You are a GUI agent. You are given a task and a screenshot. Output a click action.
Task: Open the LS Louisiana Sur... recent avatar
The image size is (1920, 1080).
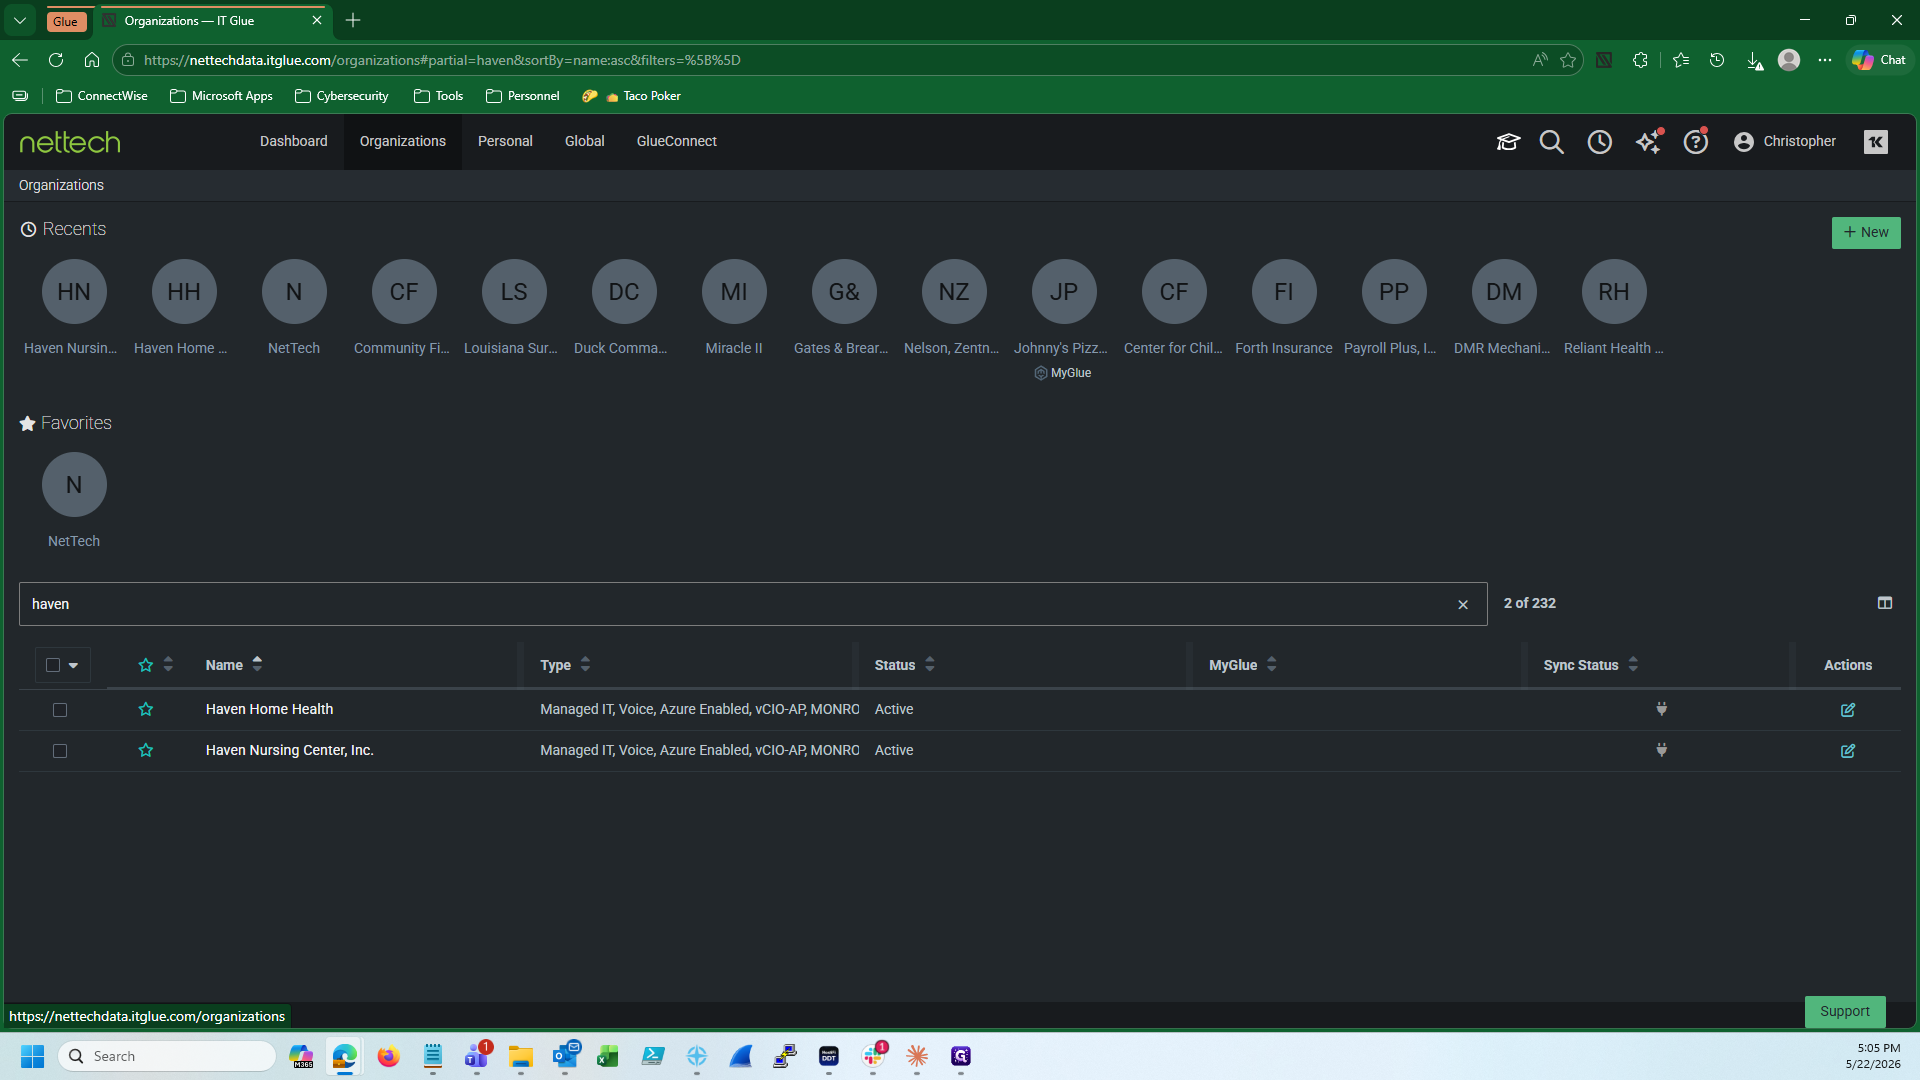click(514, 292)
